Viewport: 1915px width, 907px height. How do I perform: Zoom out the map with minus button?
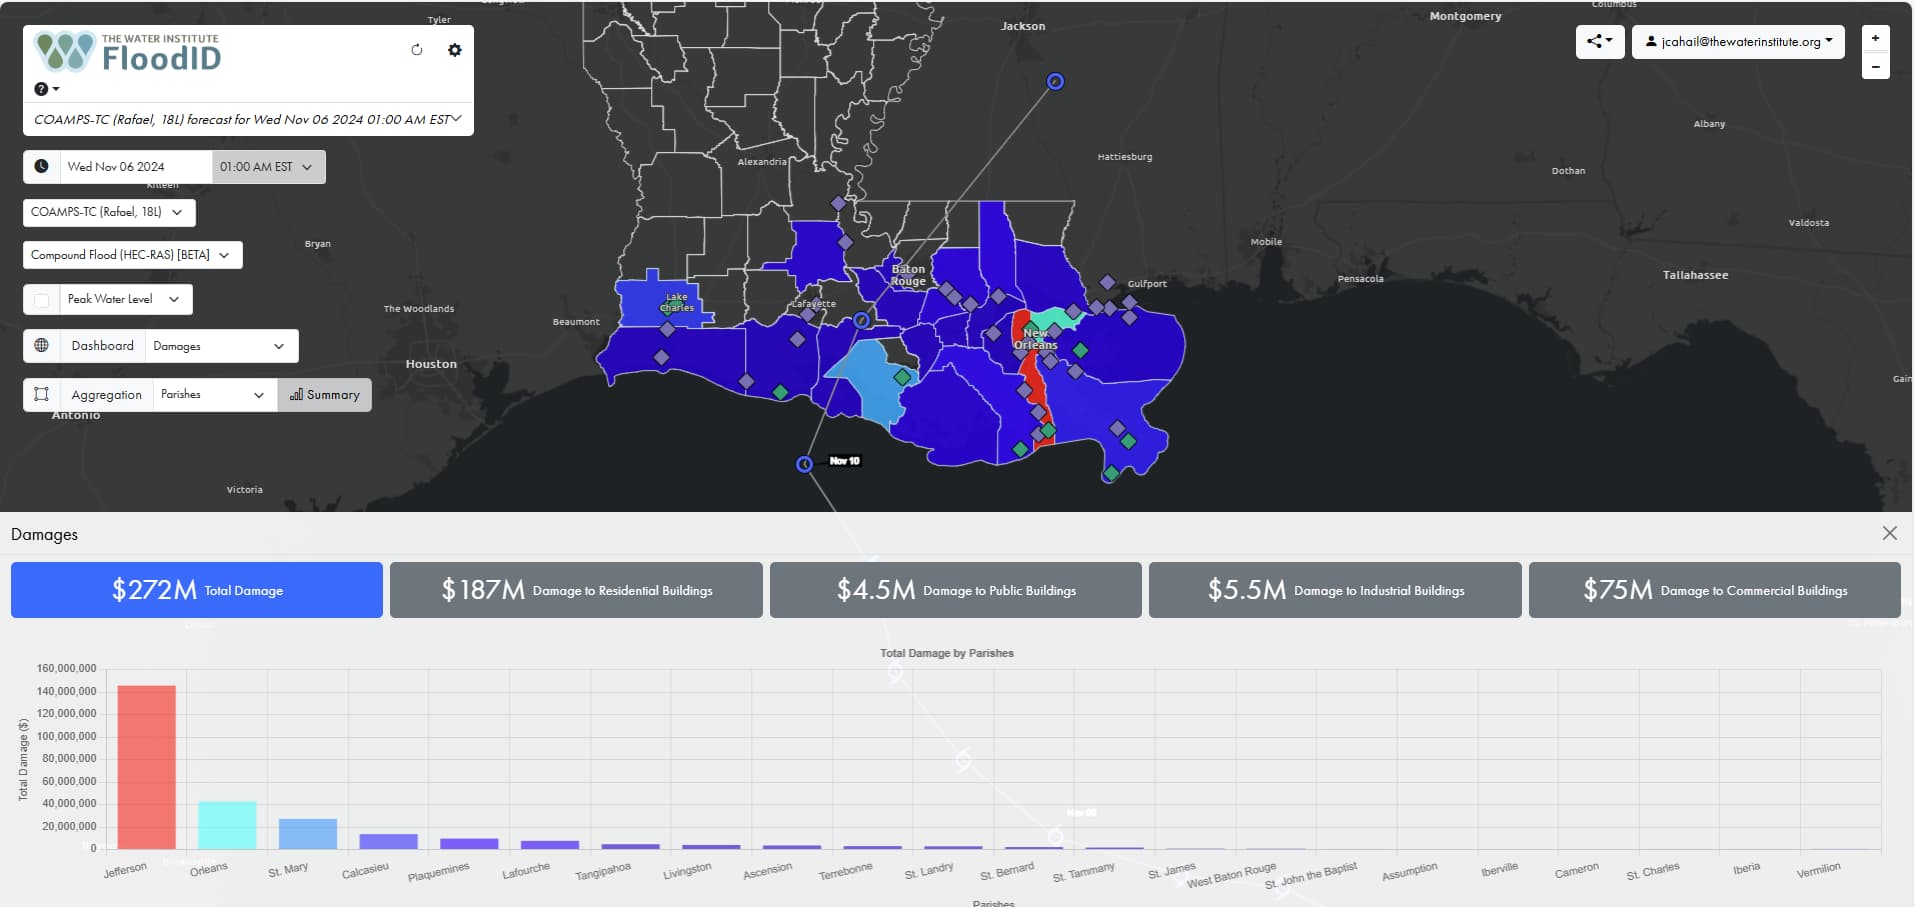click(1875, 67)
